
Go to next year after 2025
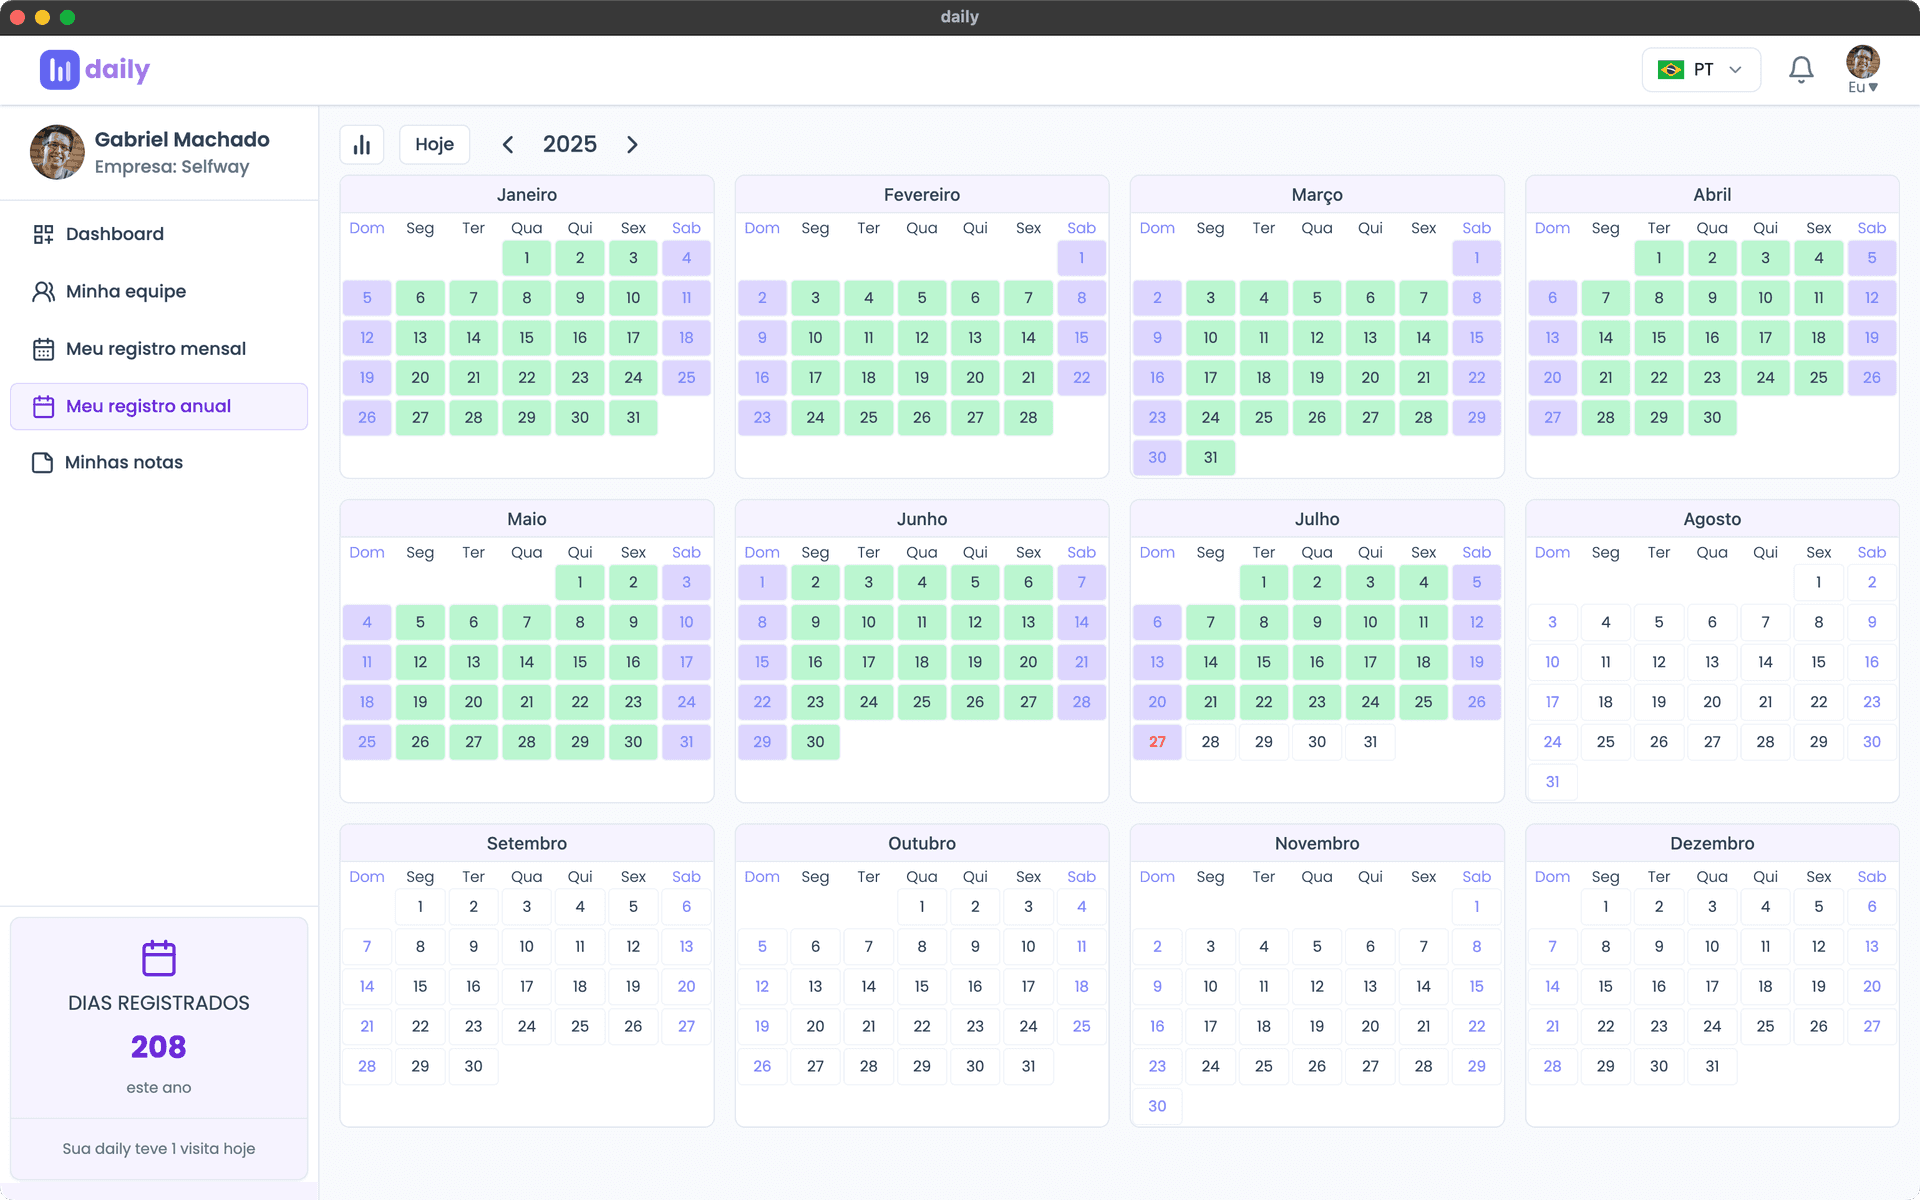[x=632, y=145]
